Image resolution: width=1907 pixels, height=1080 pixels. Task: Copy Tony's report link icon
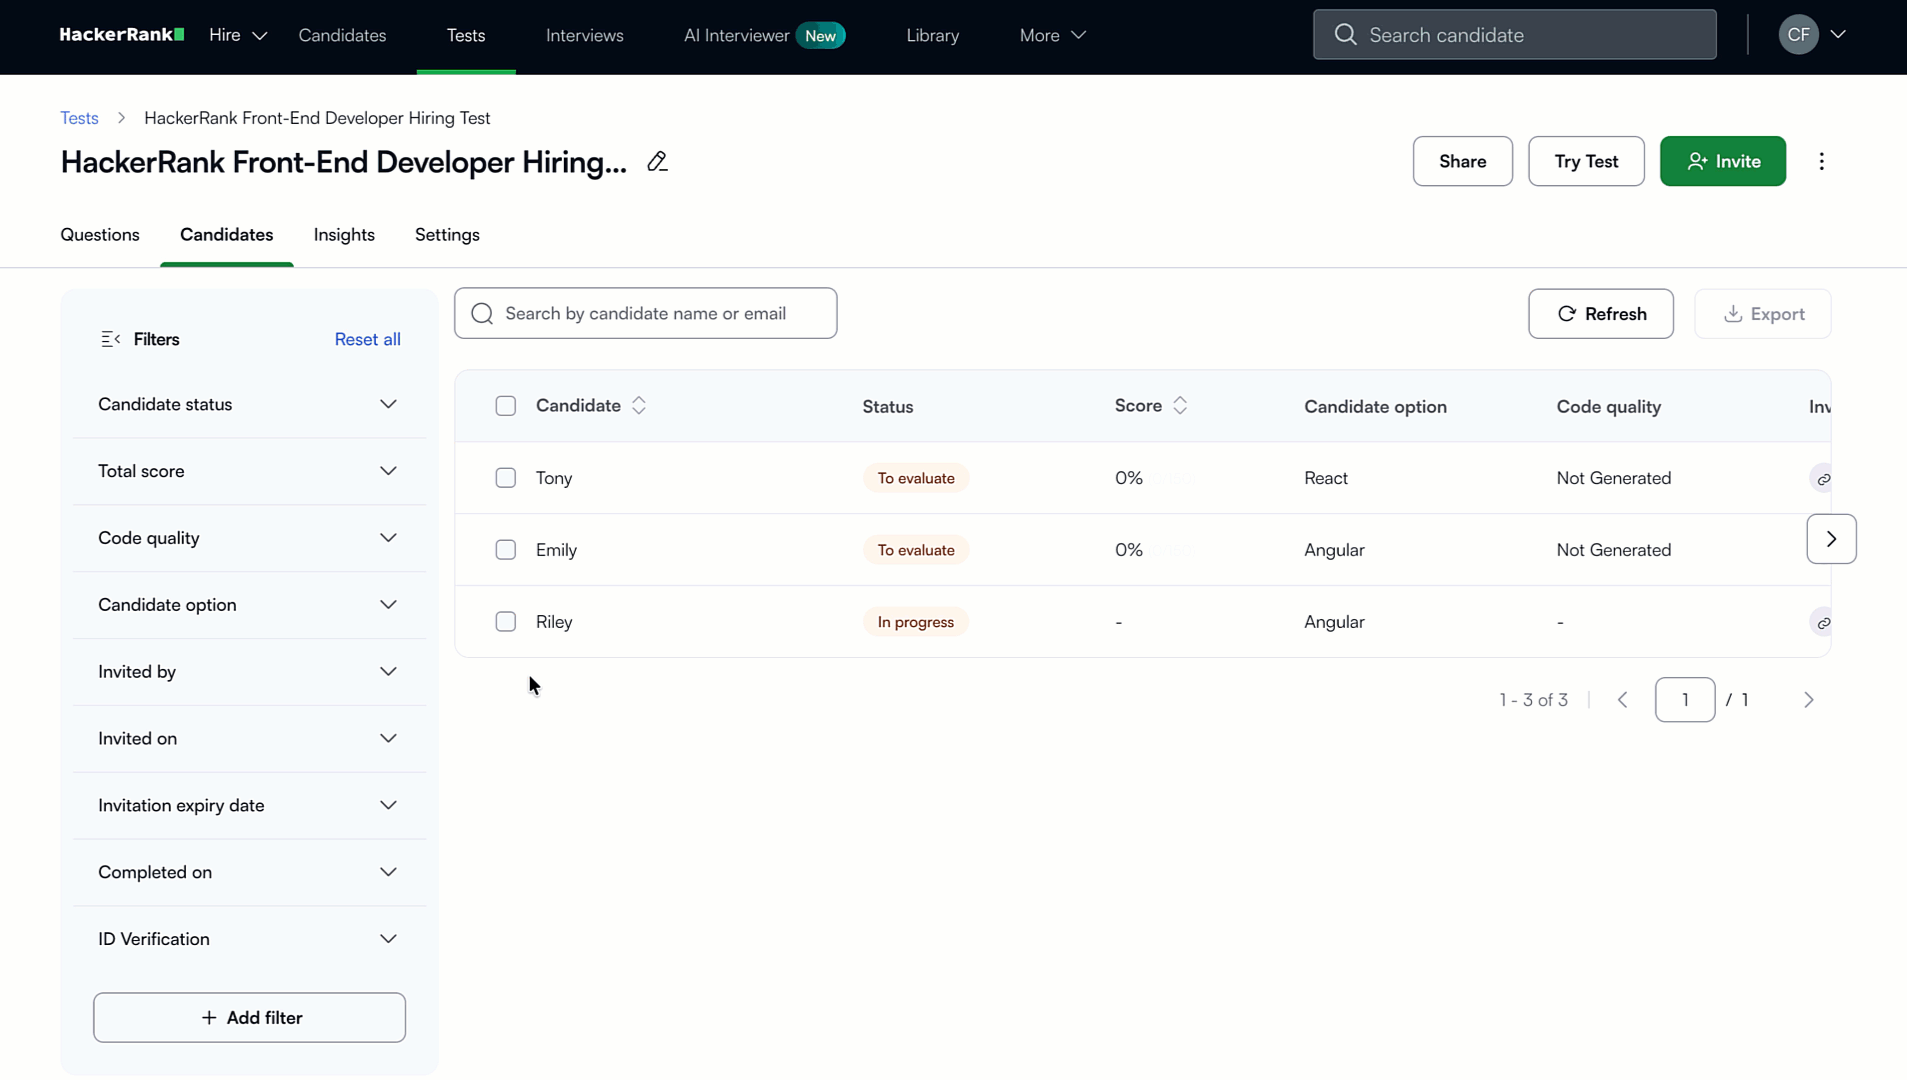click(1824, 478)
